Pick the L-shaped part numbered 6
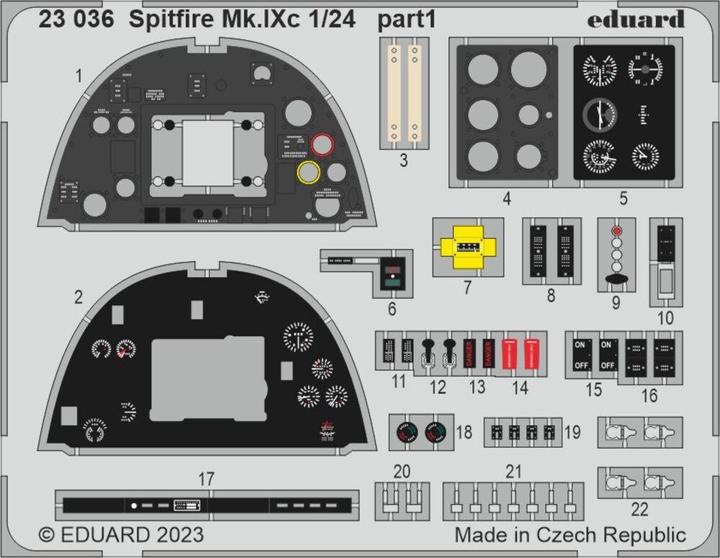The image size is (720, 558). pyautogui.click(x=366, y=273)
